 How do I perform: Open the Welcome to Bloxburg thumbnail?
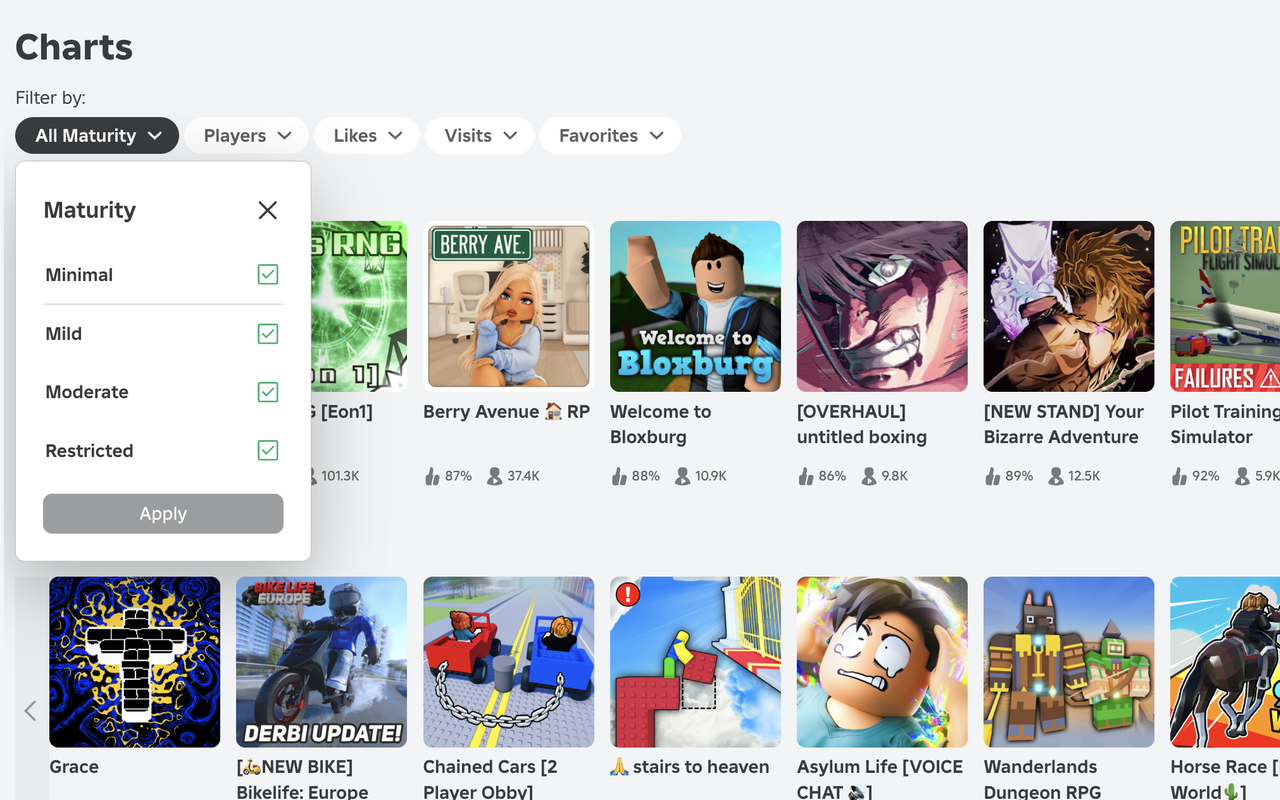coord(695,306)
